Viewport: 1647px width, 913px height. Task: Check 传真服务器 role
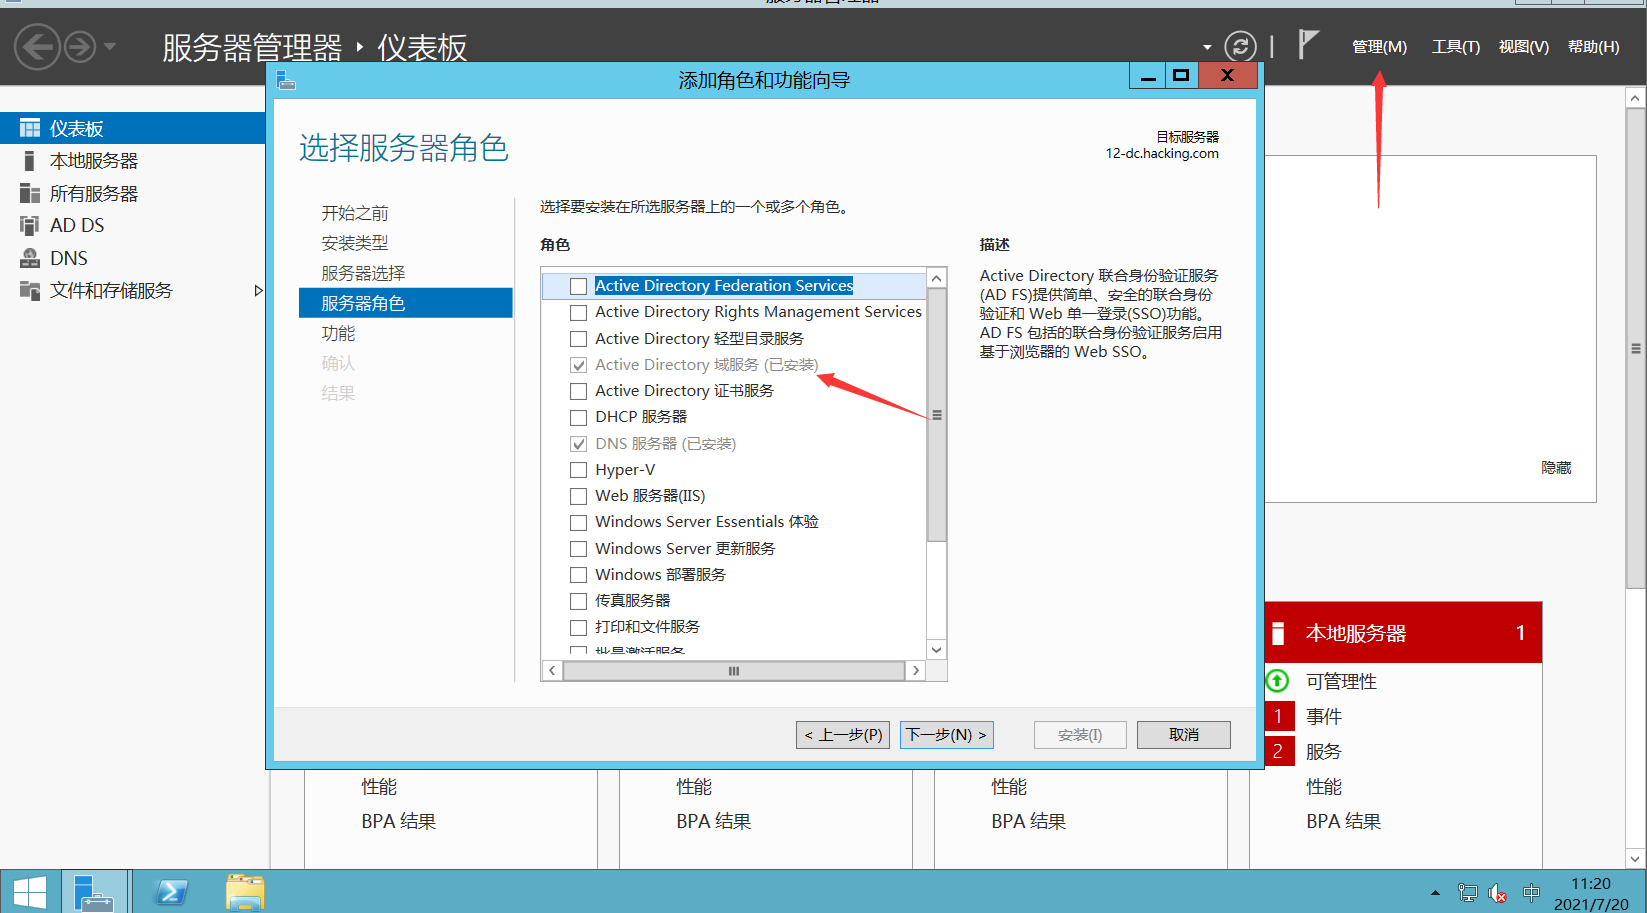pos(578,601)
